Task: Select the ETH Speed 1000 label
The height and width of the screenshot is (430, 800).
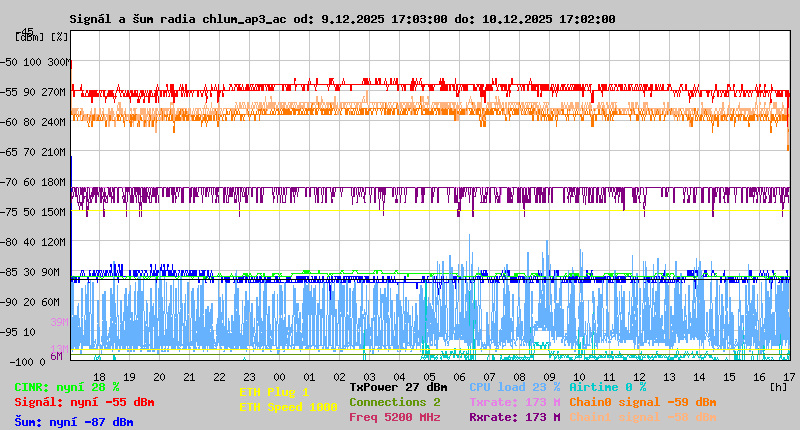Action: point(288,407)
